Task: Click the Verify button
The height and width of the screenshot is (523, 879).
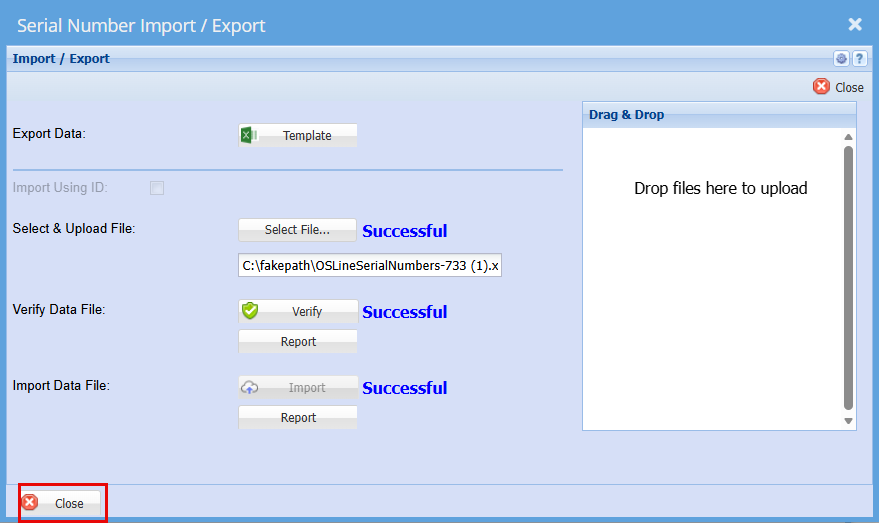Action: click(298, 311)
